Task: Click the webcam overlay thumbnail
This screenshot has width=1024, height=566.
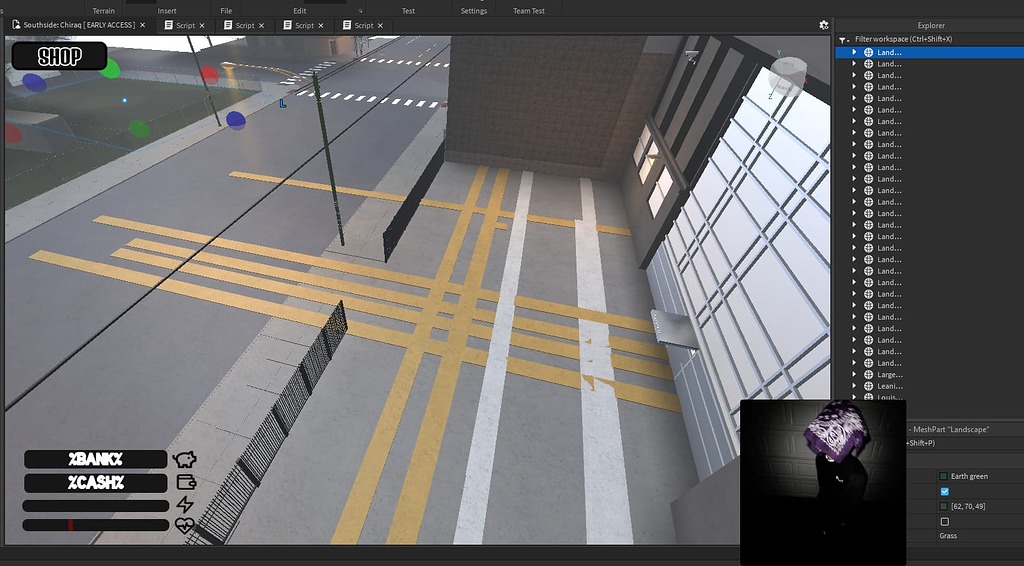Action: pyautogui.click(x=823, y=482)
